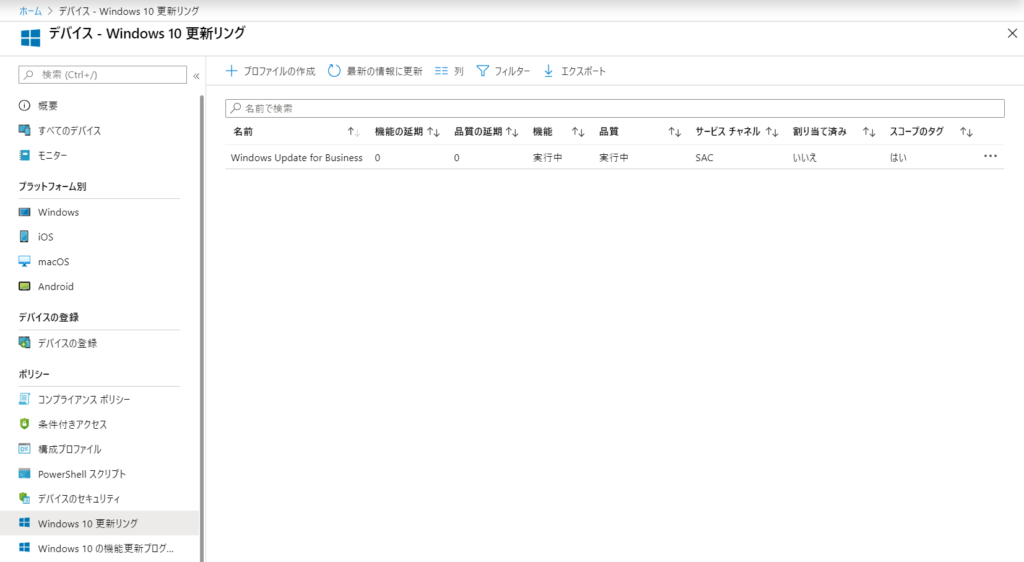This screenshot has height=562, width=1024.
Task: Click the フィルター button label
Action: coord(512,71)
